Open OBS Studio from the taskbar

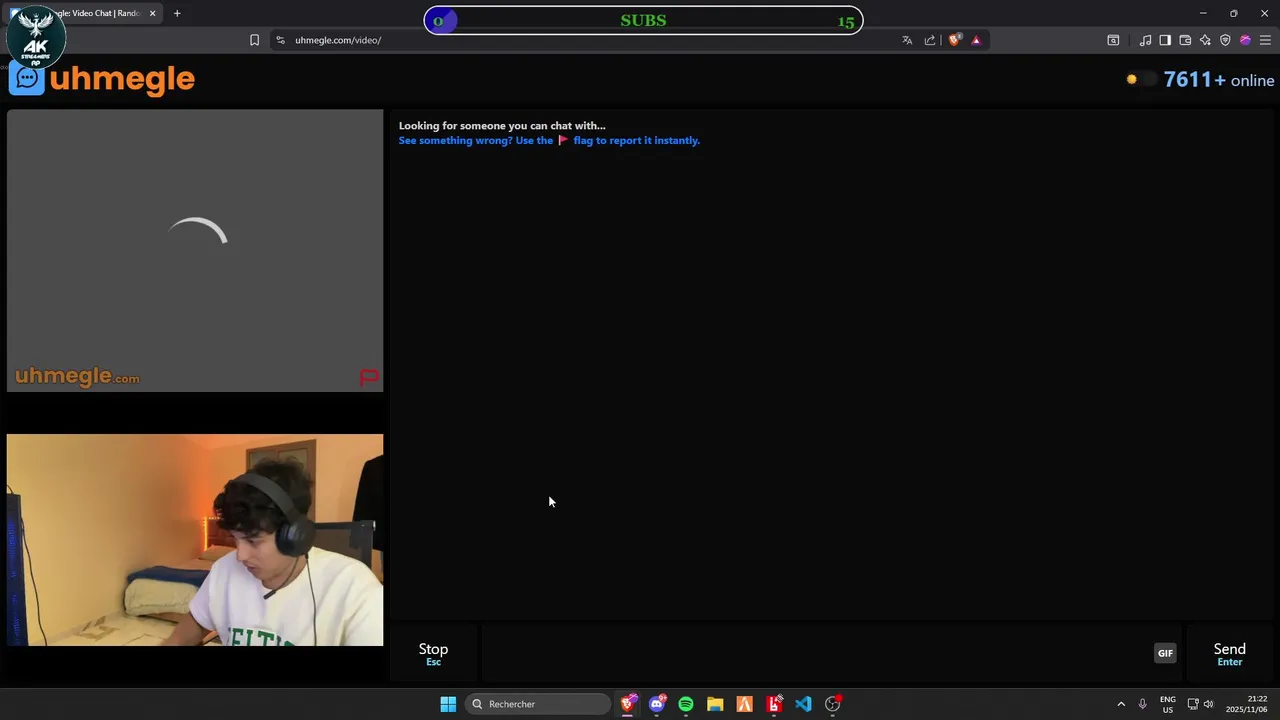832,704
